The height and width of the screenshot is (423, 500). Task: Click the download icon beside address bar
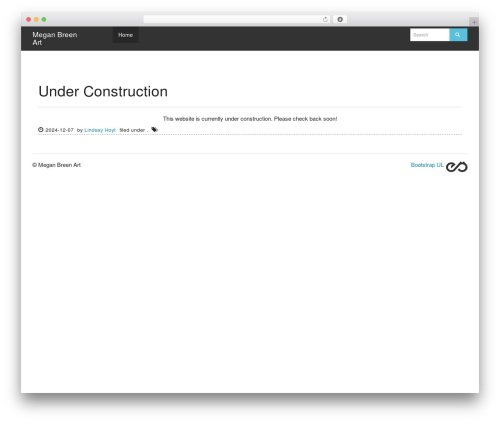(340, 19)
